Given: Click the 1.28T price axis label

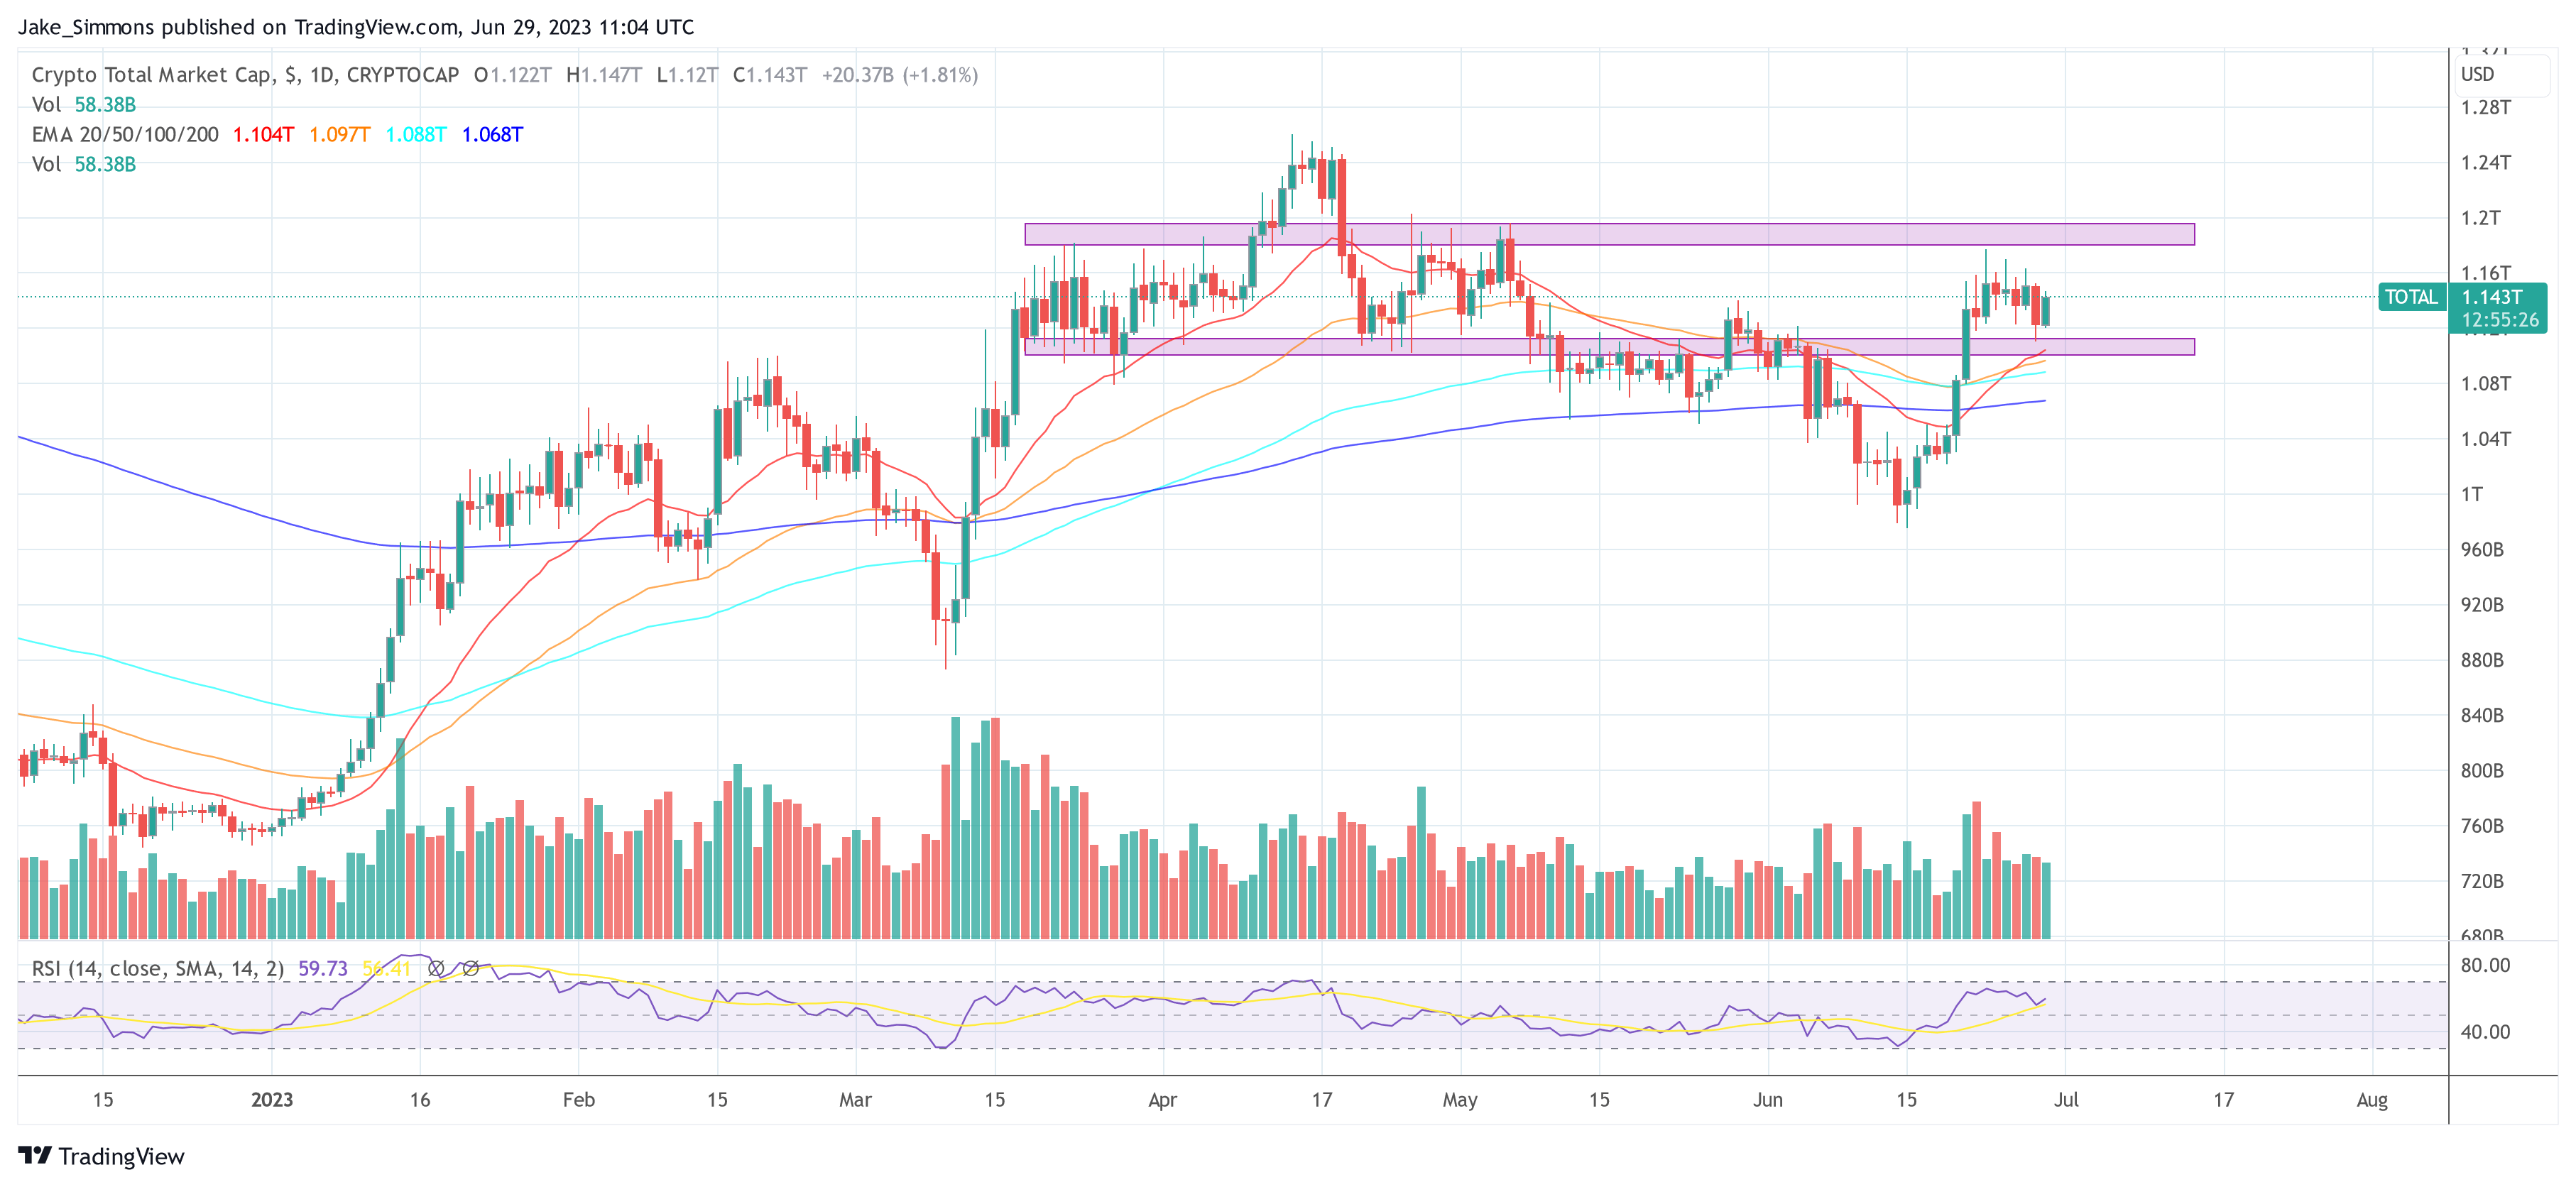Looking at the screenshot, I should [x=2485, y=107].
